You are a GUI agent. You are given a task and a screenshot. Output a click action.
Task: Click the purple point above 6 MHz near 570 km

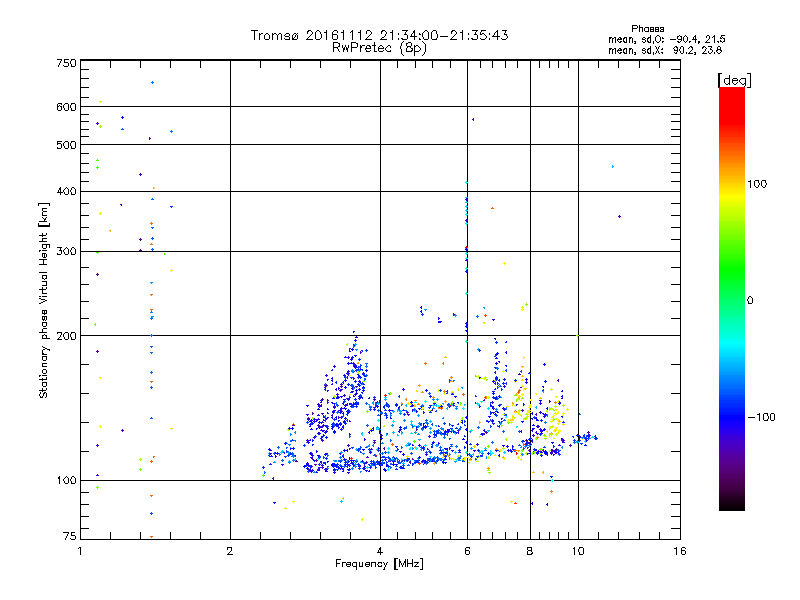(x=473, y=119)
